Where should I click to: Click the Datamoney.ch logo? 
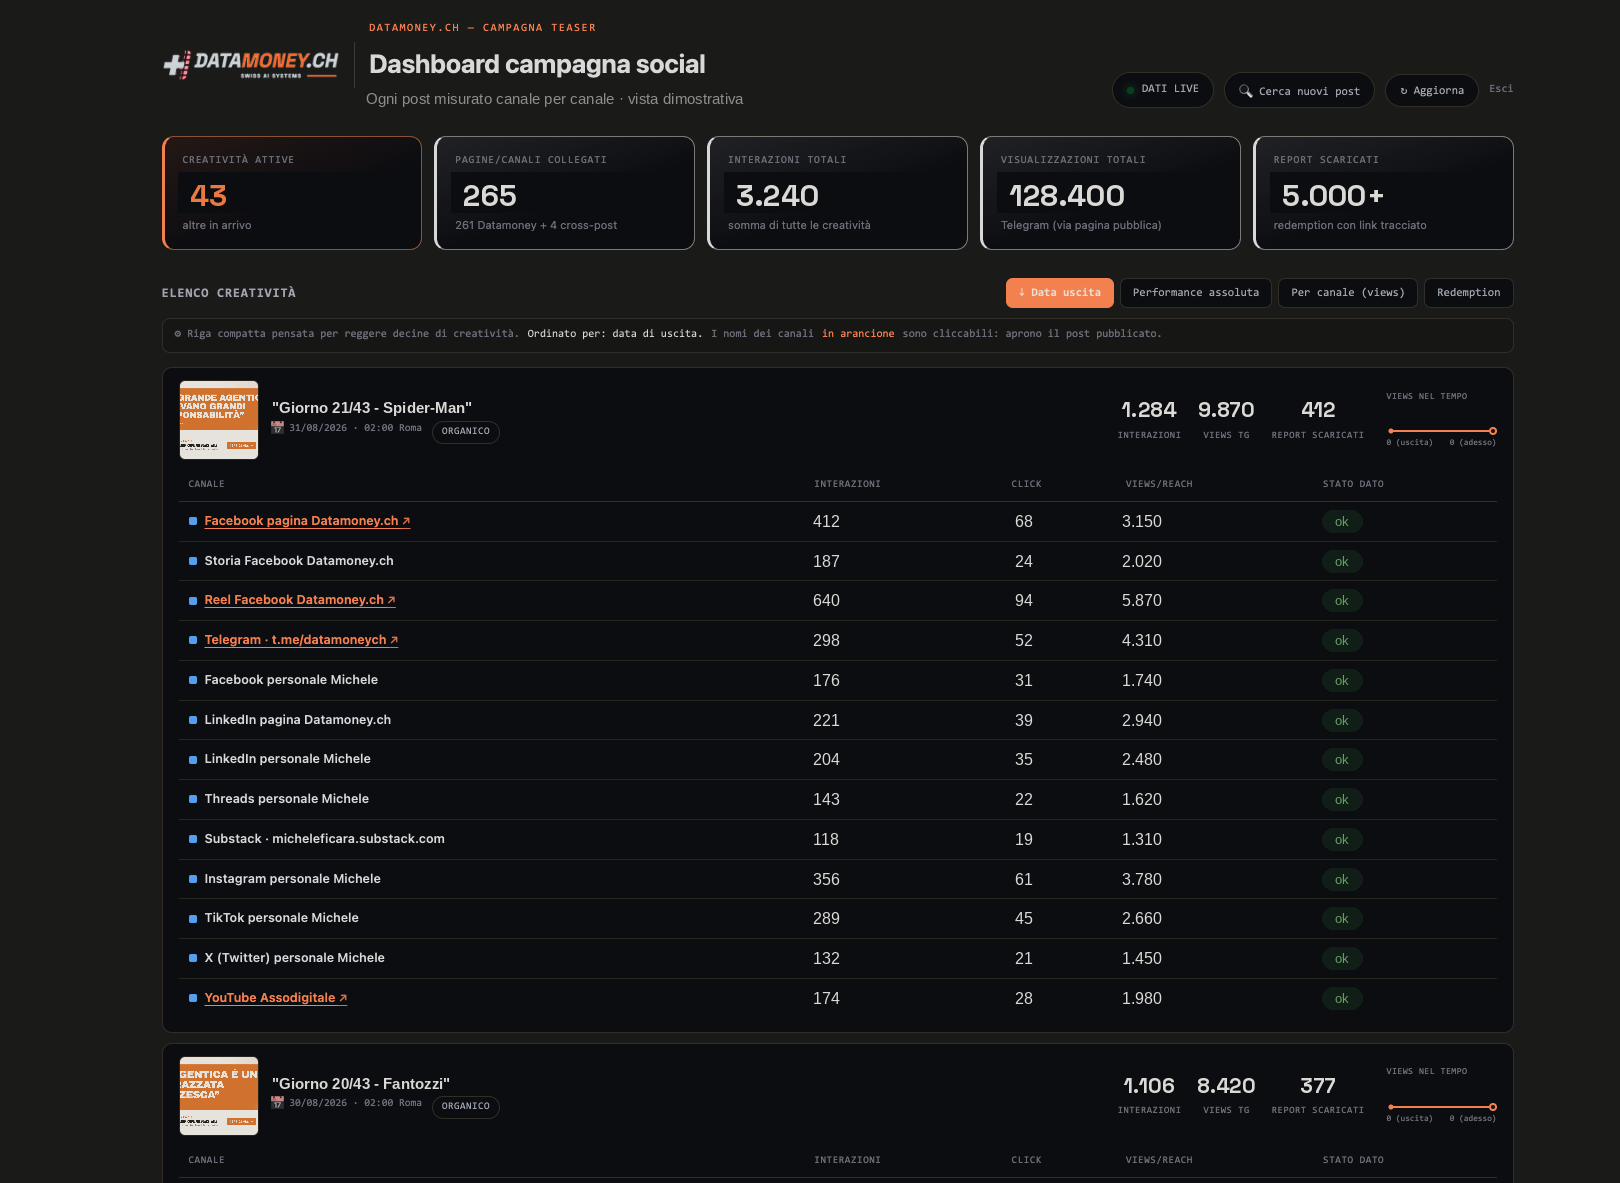(x=251, y=65)
